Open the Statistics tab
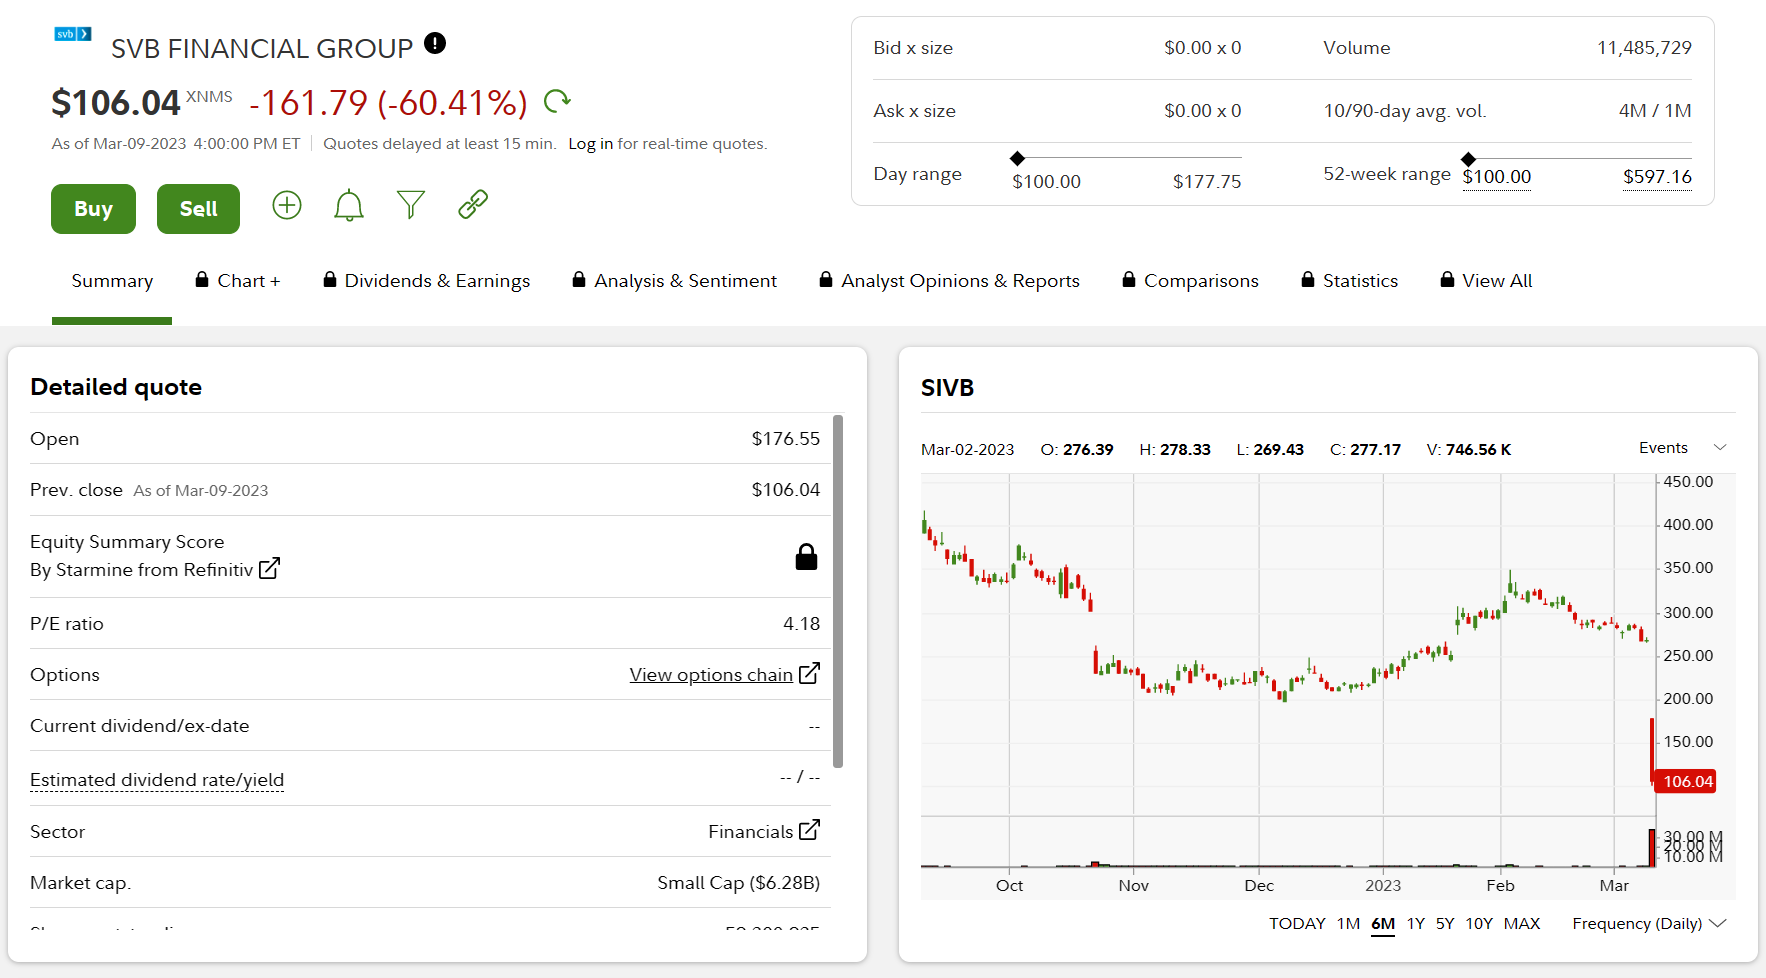 tap(1349, 281)
